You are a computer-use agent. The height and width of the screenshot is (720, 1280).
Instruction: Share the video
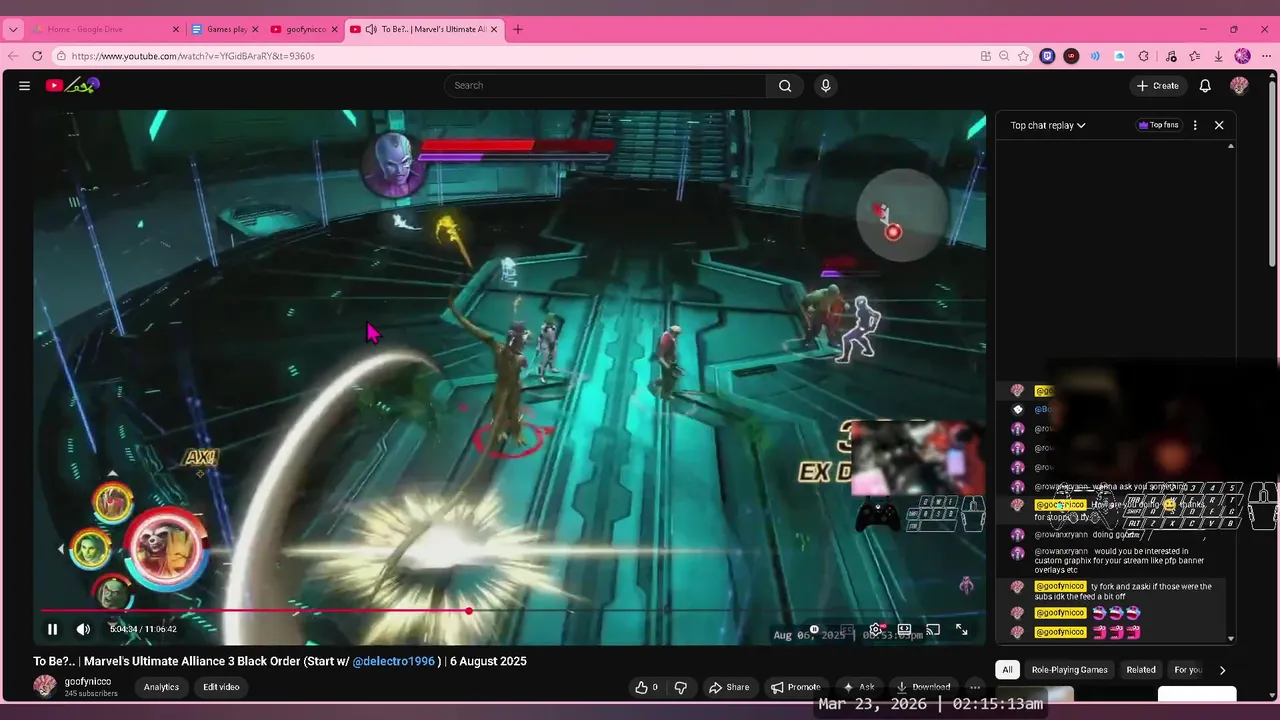(x=728, y=687)
